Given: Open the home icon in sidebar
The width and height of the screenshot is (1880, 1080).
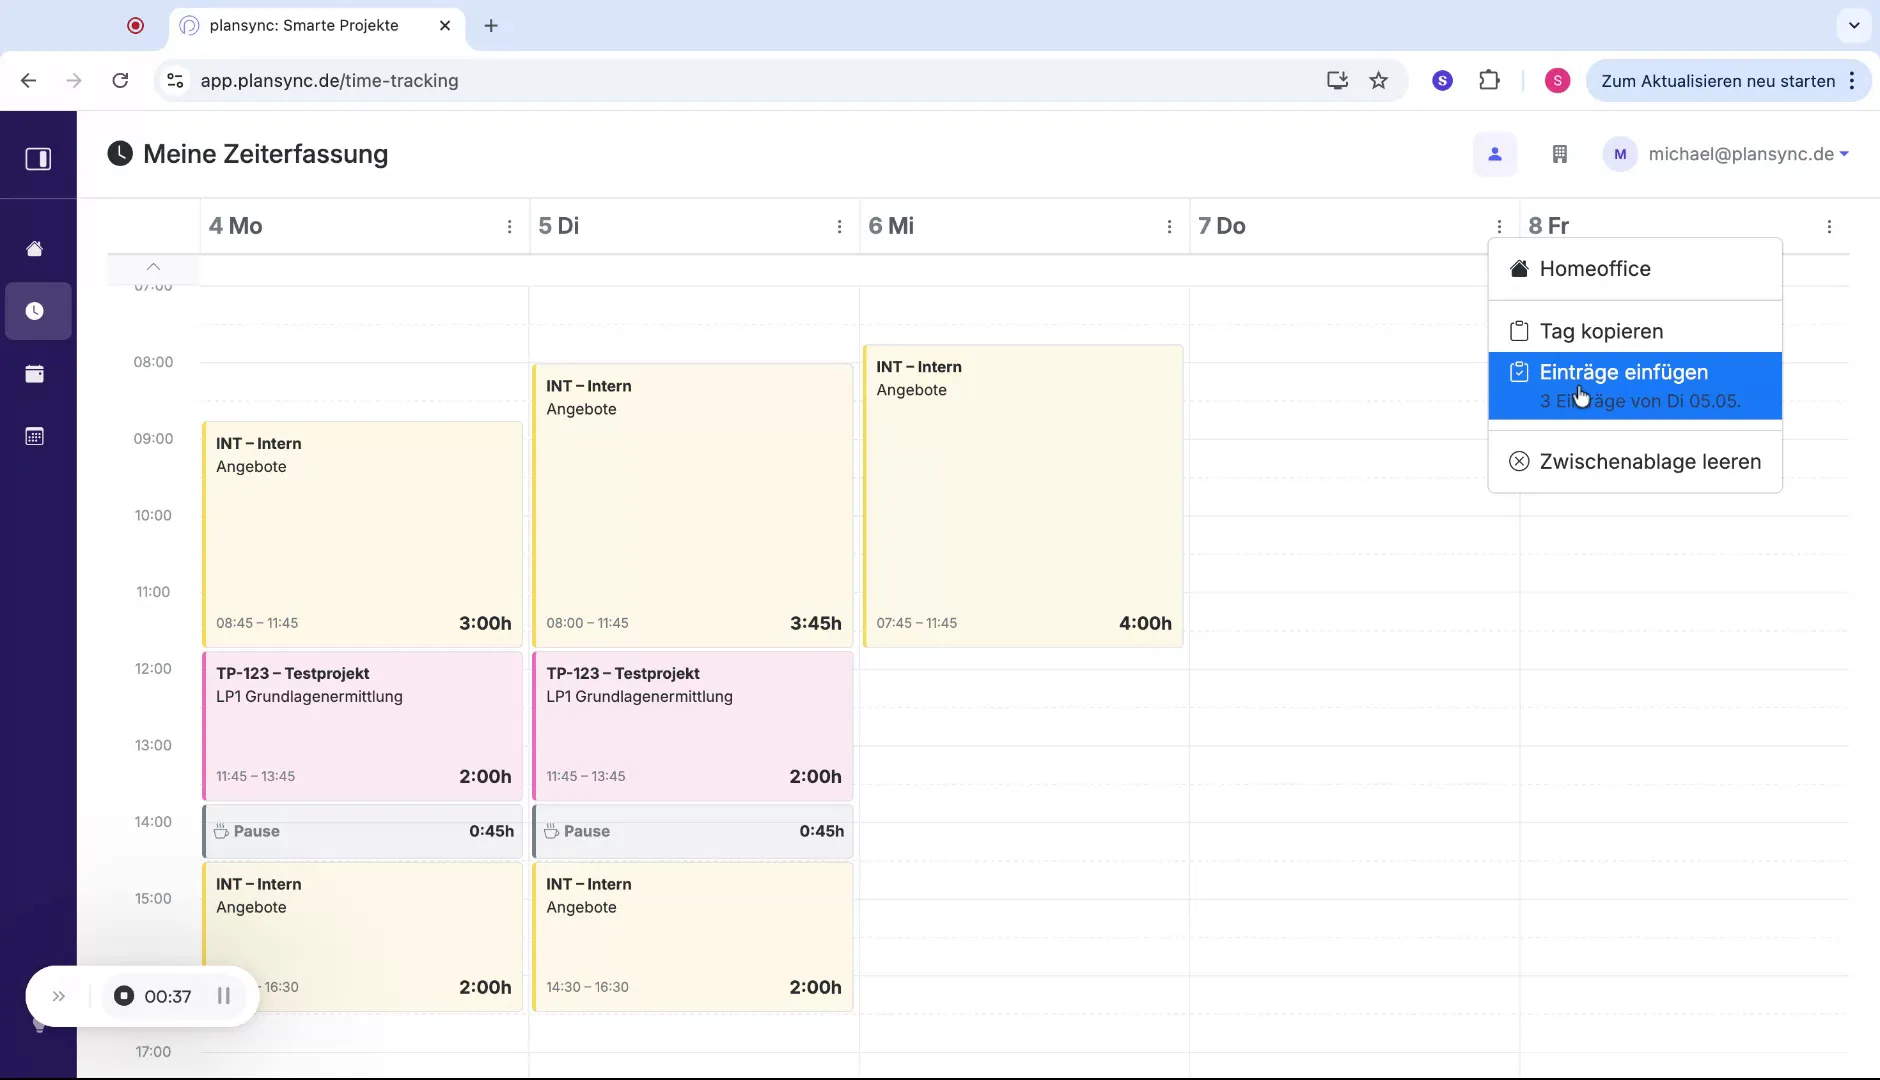Looking at the screenshot, I should [35, 249].
